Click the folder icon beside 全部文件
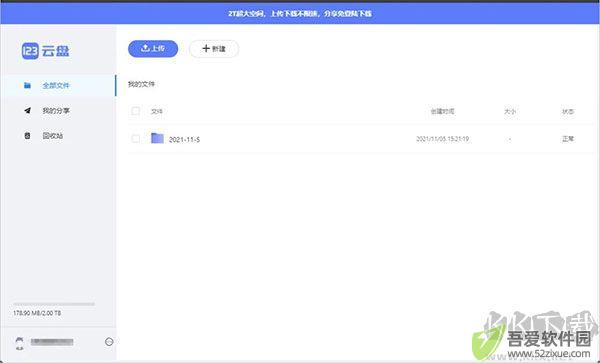The height and width of the screenshot is (363, 600). point(27,85)
